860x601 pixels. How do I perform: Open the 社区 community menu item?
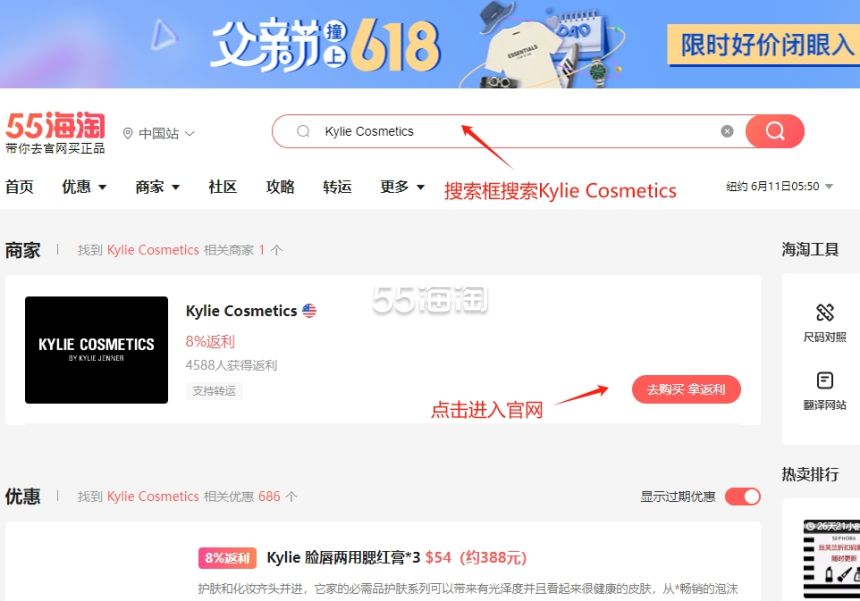223,187
